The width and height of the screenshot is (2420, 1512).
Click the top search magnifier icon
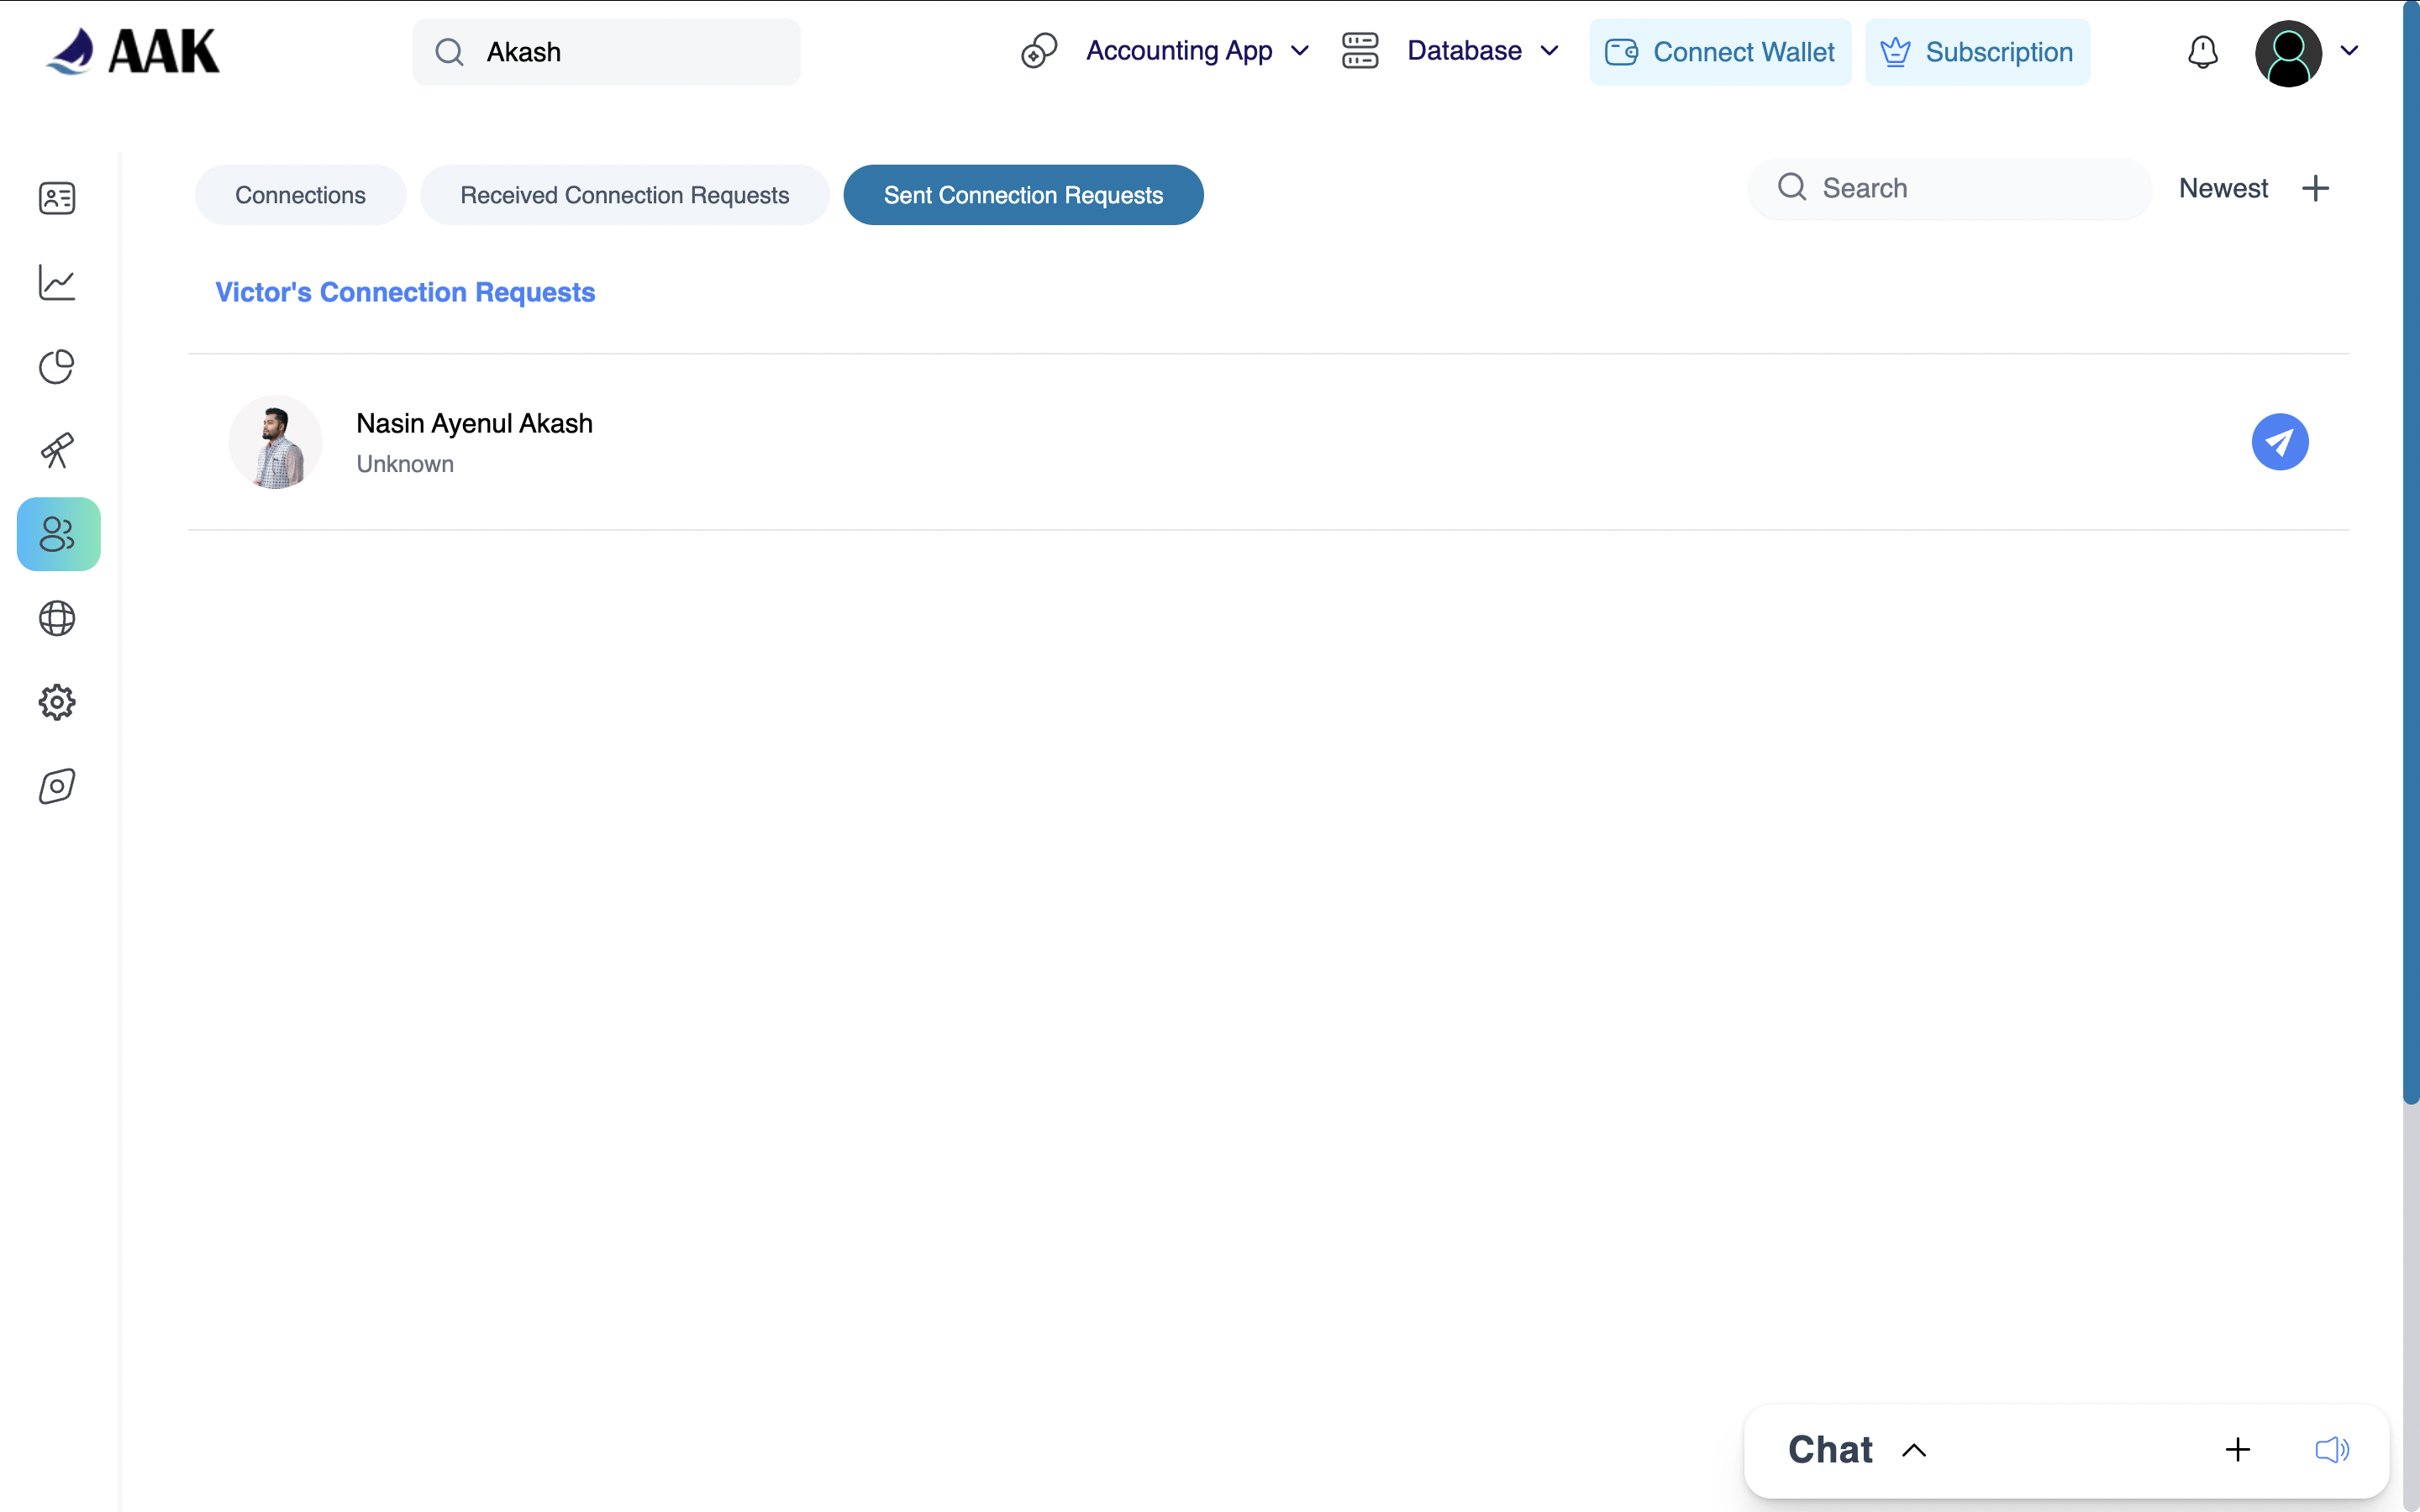point(450,52)
